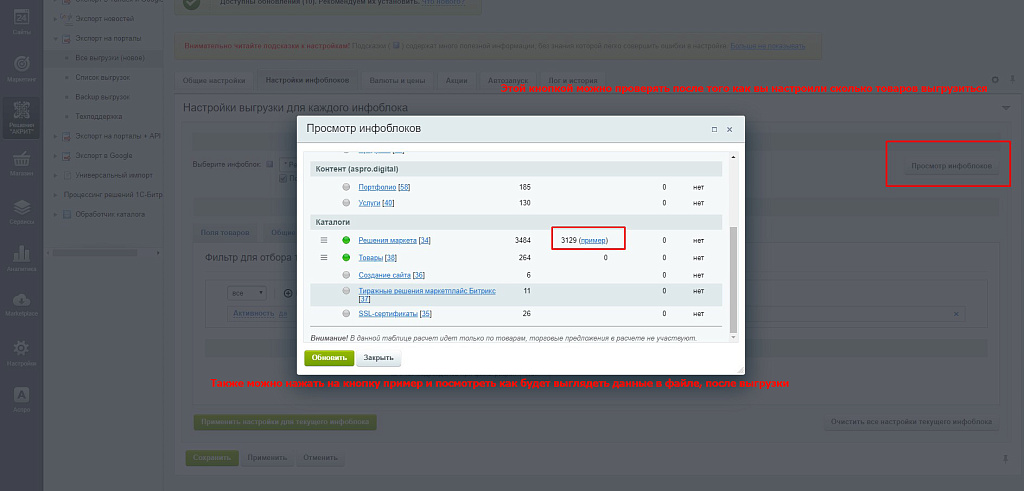Click the green Обновить button

(328, 358)
